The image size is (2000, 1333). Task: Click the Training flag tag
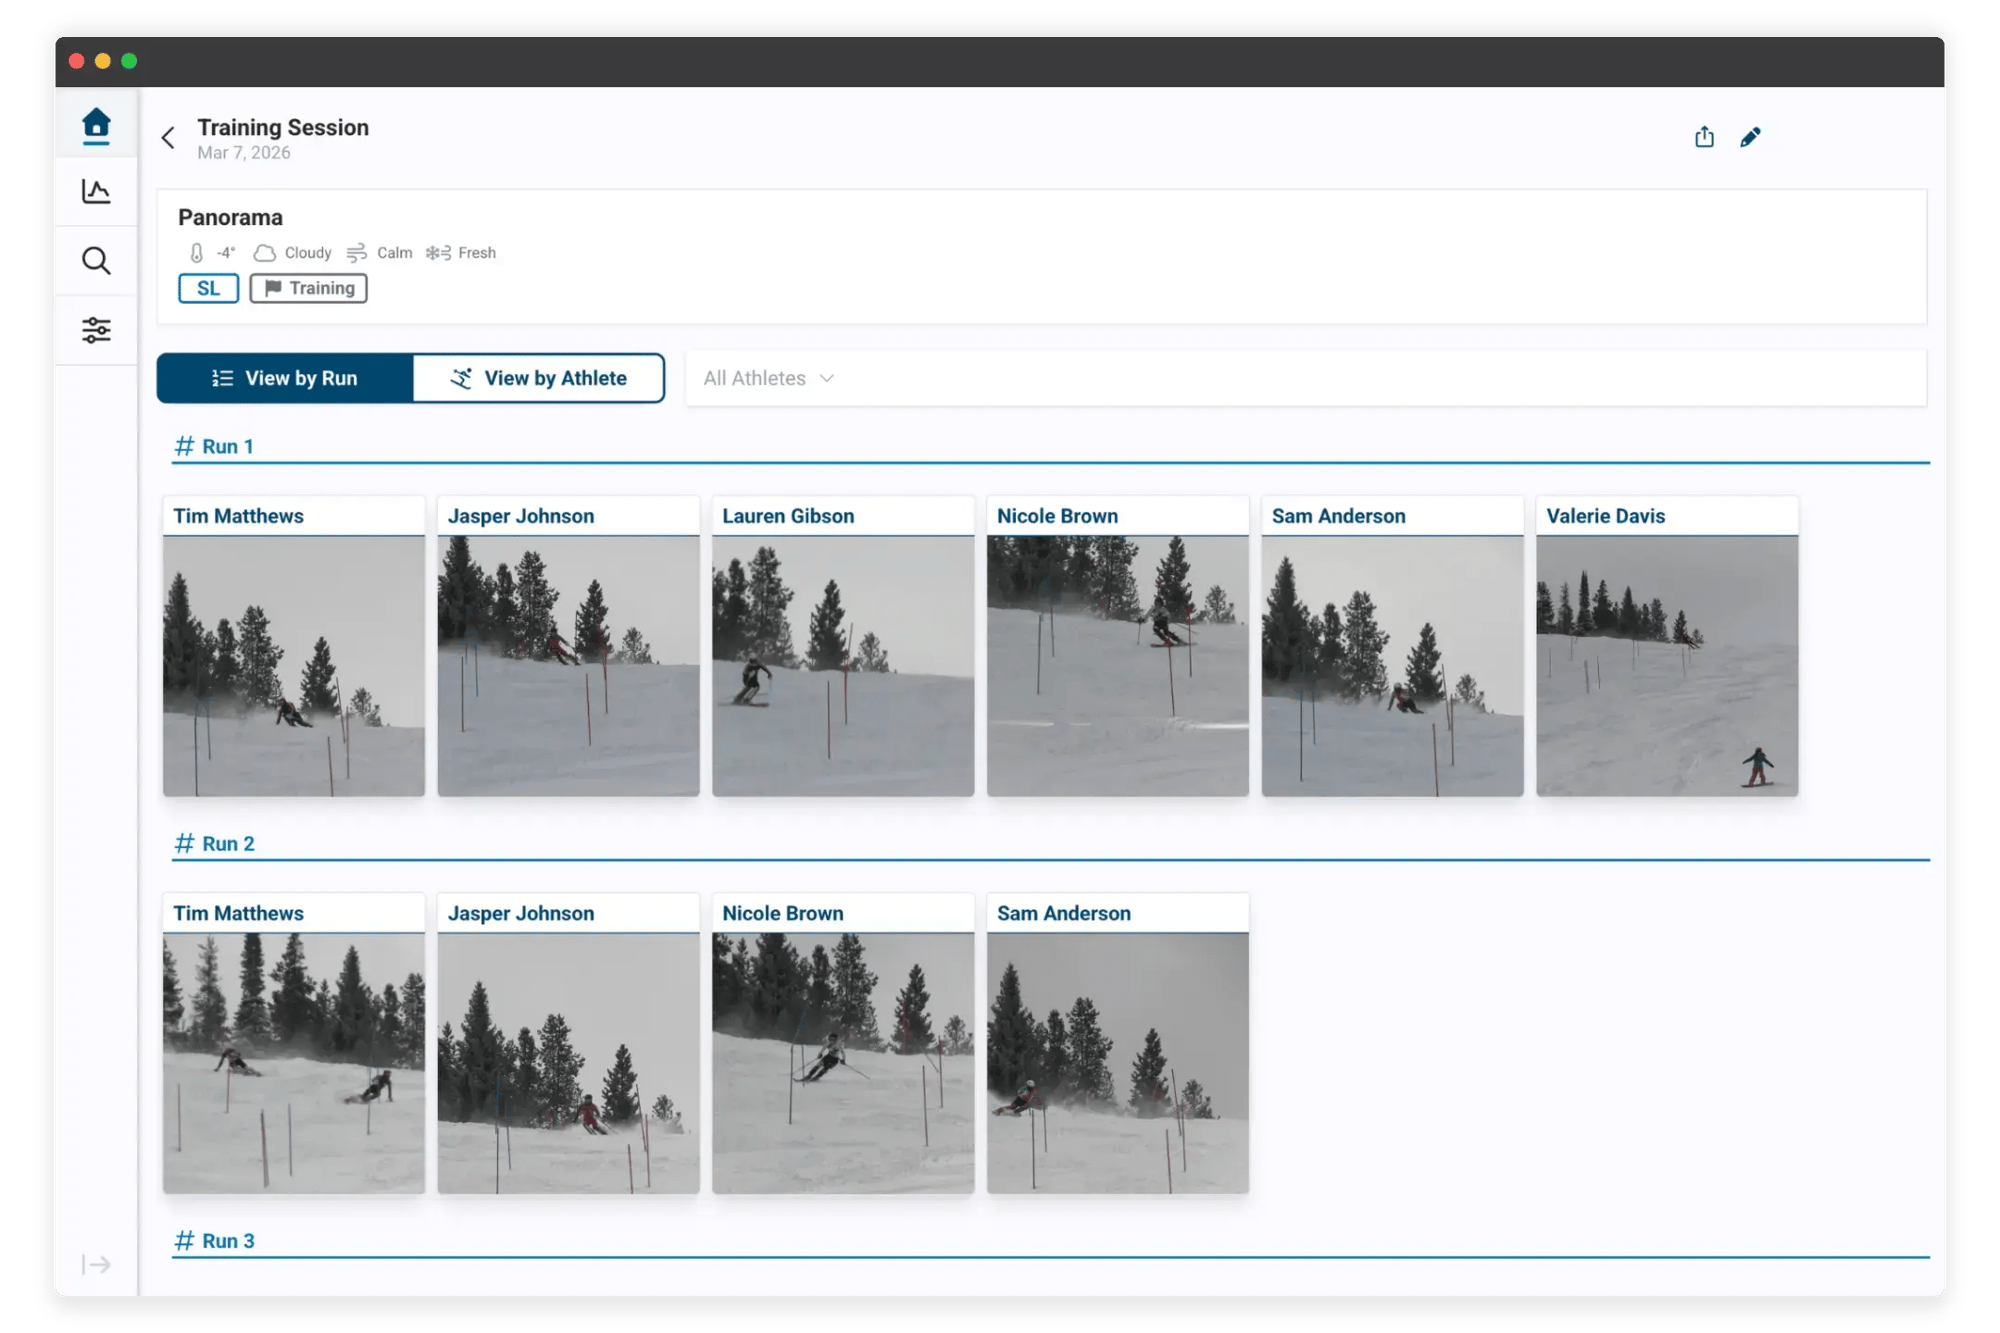coord(308,288)
